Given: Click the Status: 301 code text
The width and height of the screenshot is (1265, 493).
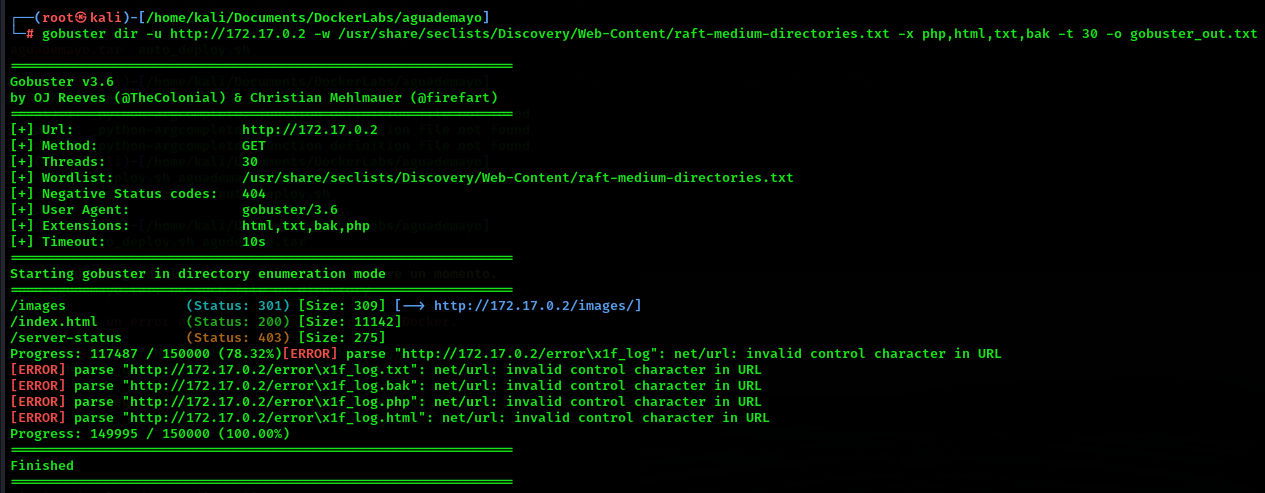Looking at the screenshot, I should [x=238, y=306].
